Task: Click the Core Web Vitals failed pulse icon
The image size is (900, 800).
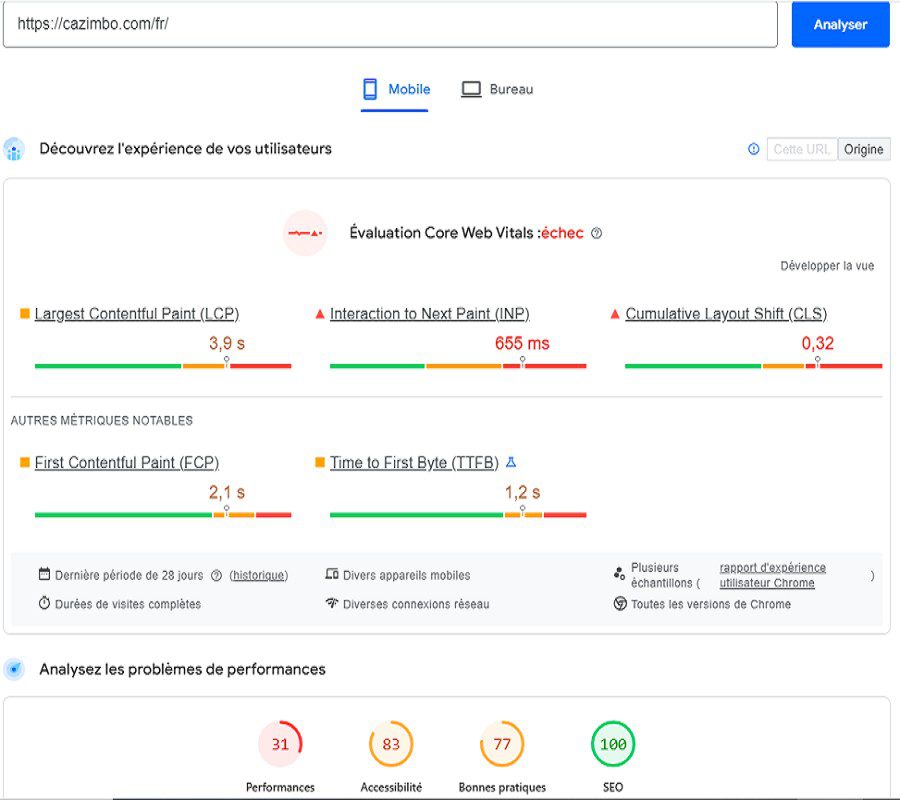Action: 305,233
